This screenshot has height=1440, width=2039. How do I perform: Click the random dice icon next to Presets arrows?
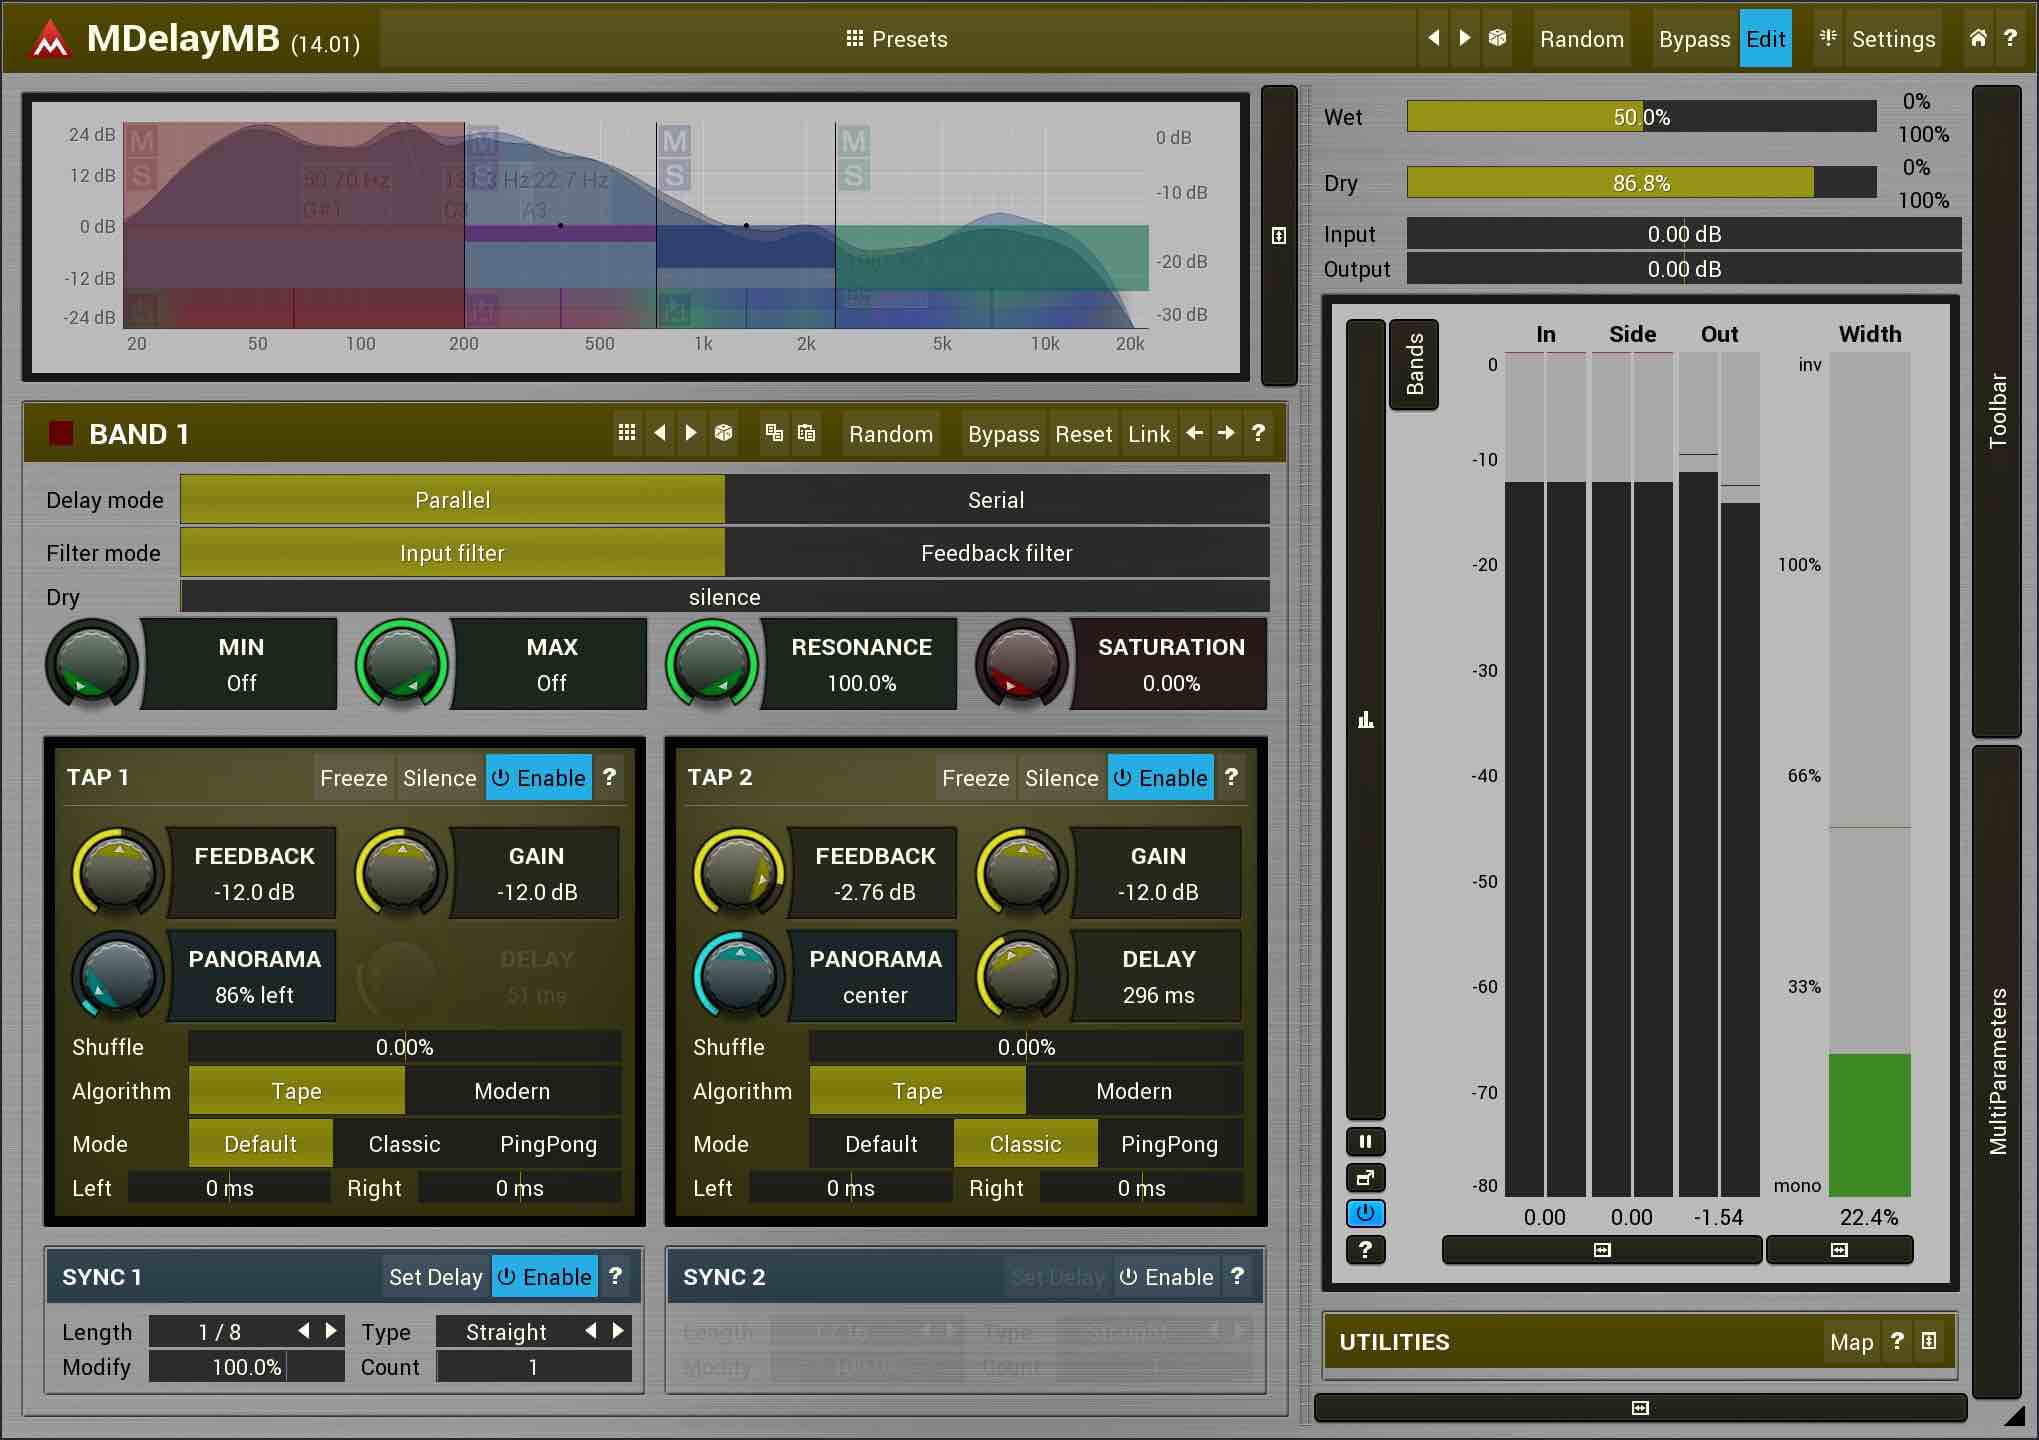(x=1497, y=38)
